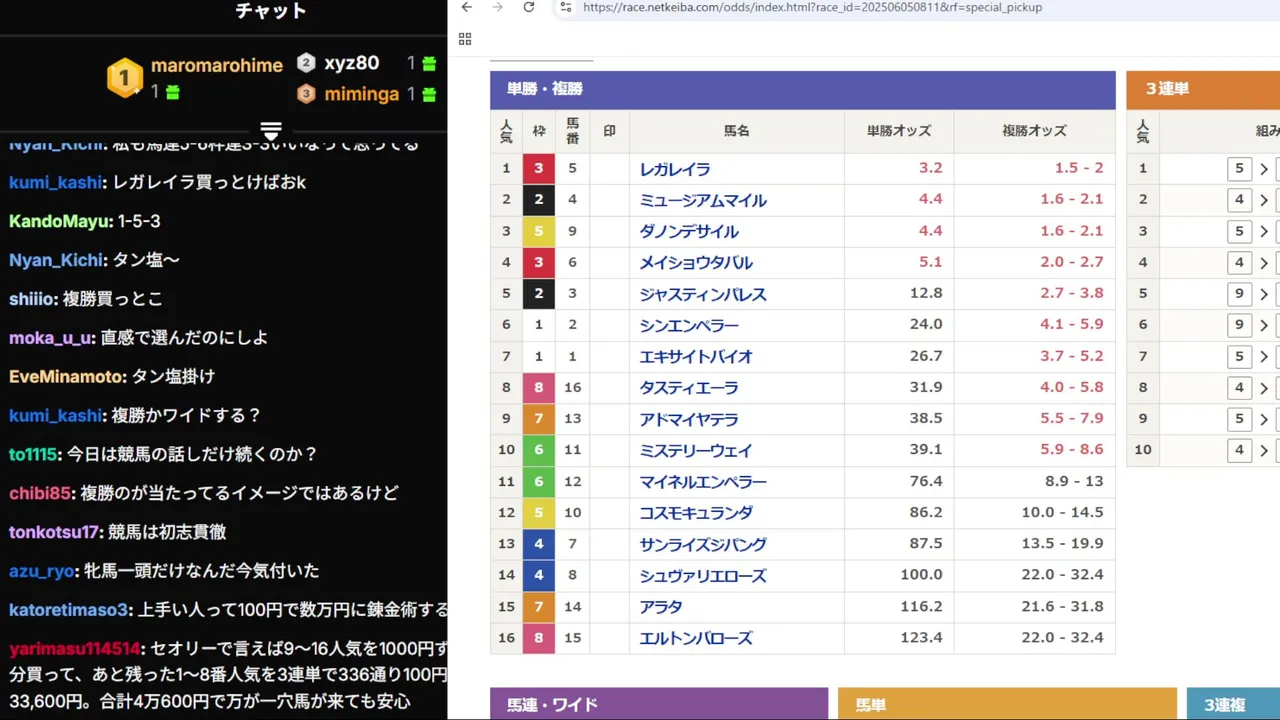Open horse シュヴァリエローズ link
The height and width of the screenshot is (720, 1280).
point(703,576)
